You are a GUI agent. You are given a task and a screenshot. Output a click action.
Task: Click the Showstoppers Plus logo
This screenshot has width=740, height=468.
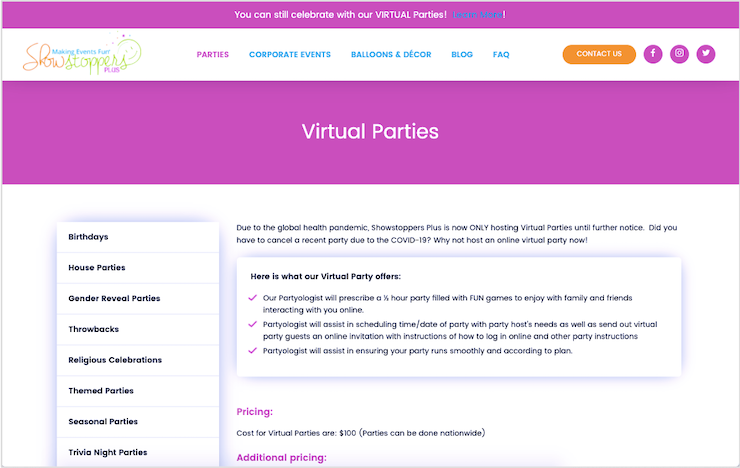(x=82, y=54)
